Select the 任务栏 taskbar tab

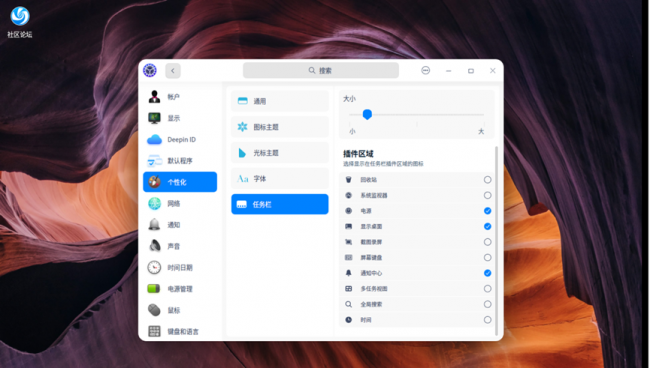tap(280, 204)
